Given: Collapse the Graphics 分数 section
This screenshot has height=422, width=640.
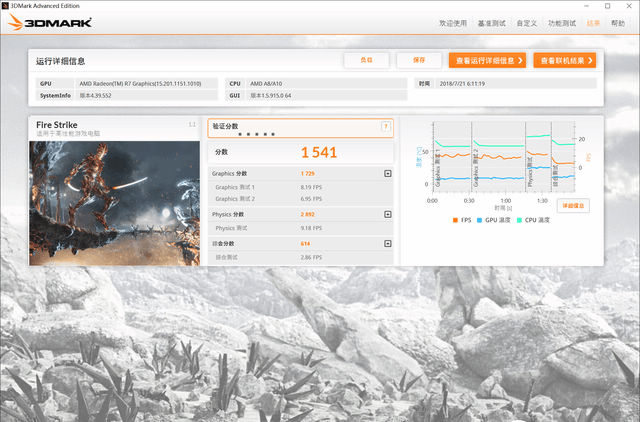Looking at the screenshot, I should (x=388, y=173).
